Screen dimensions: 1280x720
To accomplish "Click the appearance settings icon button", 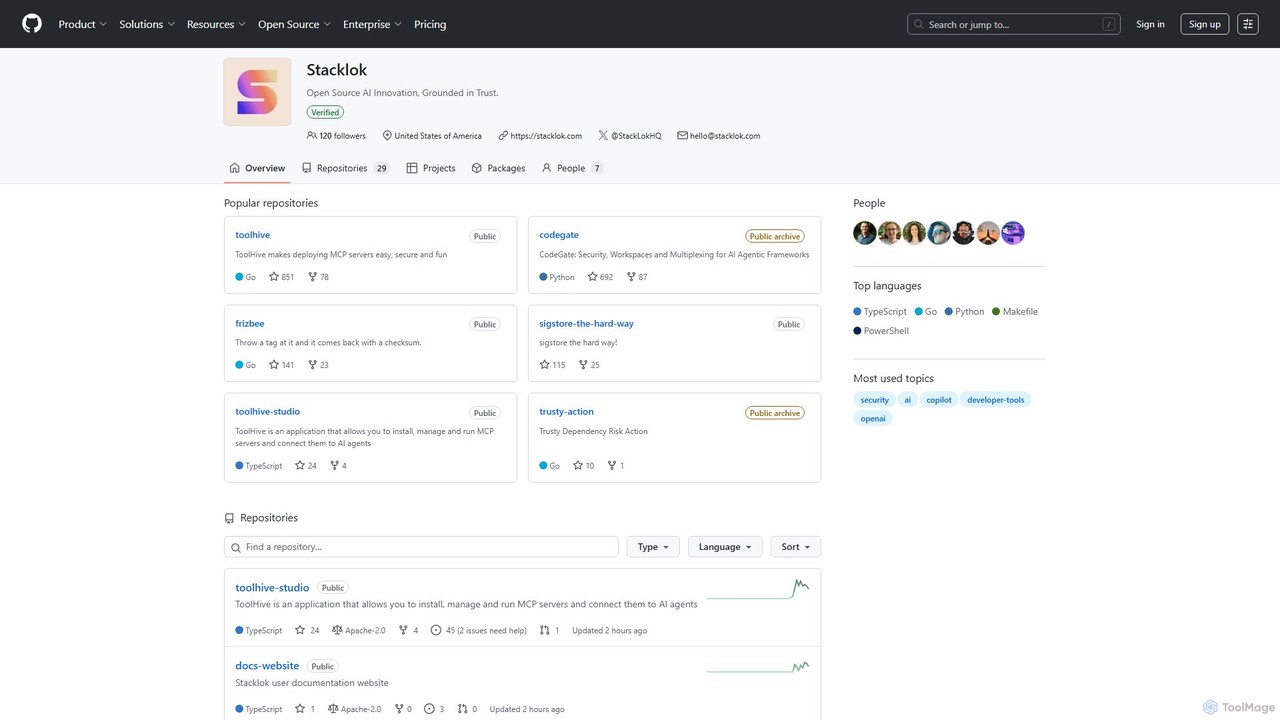I will (x=1247, y=24).
